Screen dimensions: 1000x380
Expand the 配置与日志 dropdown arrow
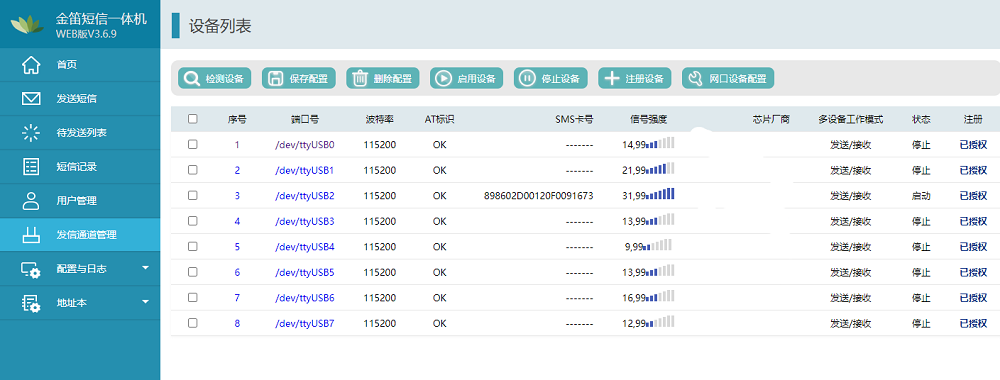(x=145, y=268)
